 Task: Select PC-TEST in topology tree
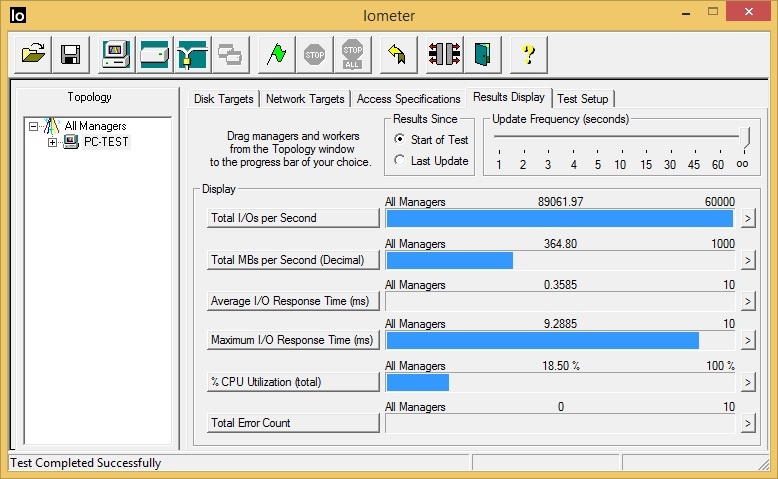pyautogui.click(x=106, y=142)
